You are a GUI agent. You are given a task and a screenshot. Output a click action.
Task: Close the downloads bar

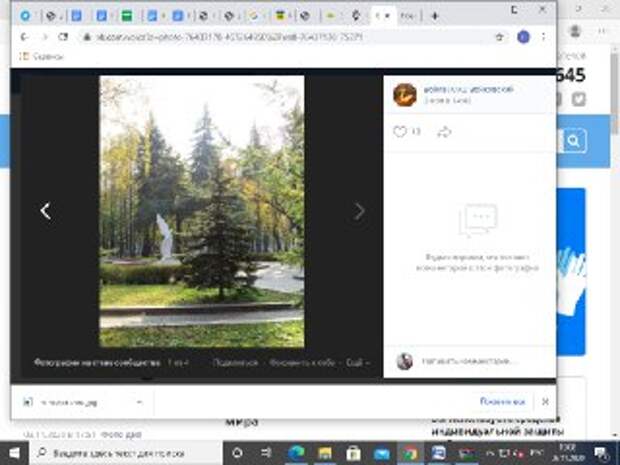coord(545,402)
